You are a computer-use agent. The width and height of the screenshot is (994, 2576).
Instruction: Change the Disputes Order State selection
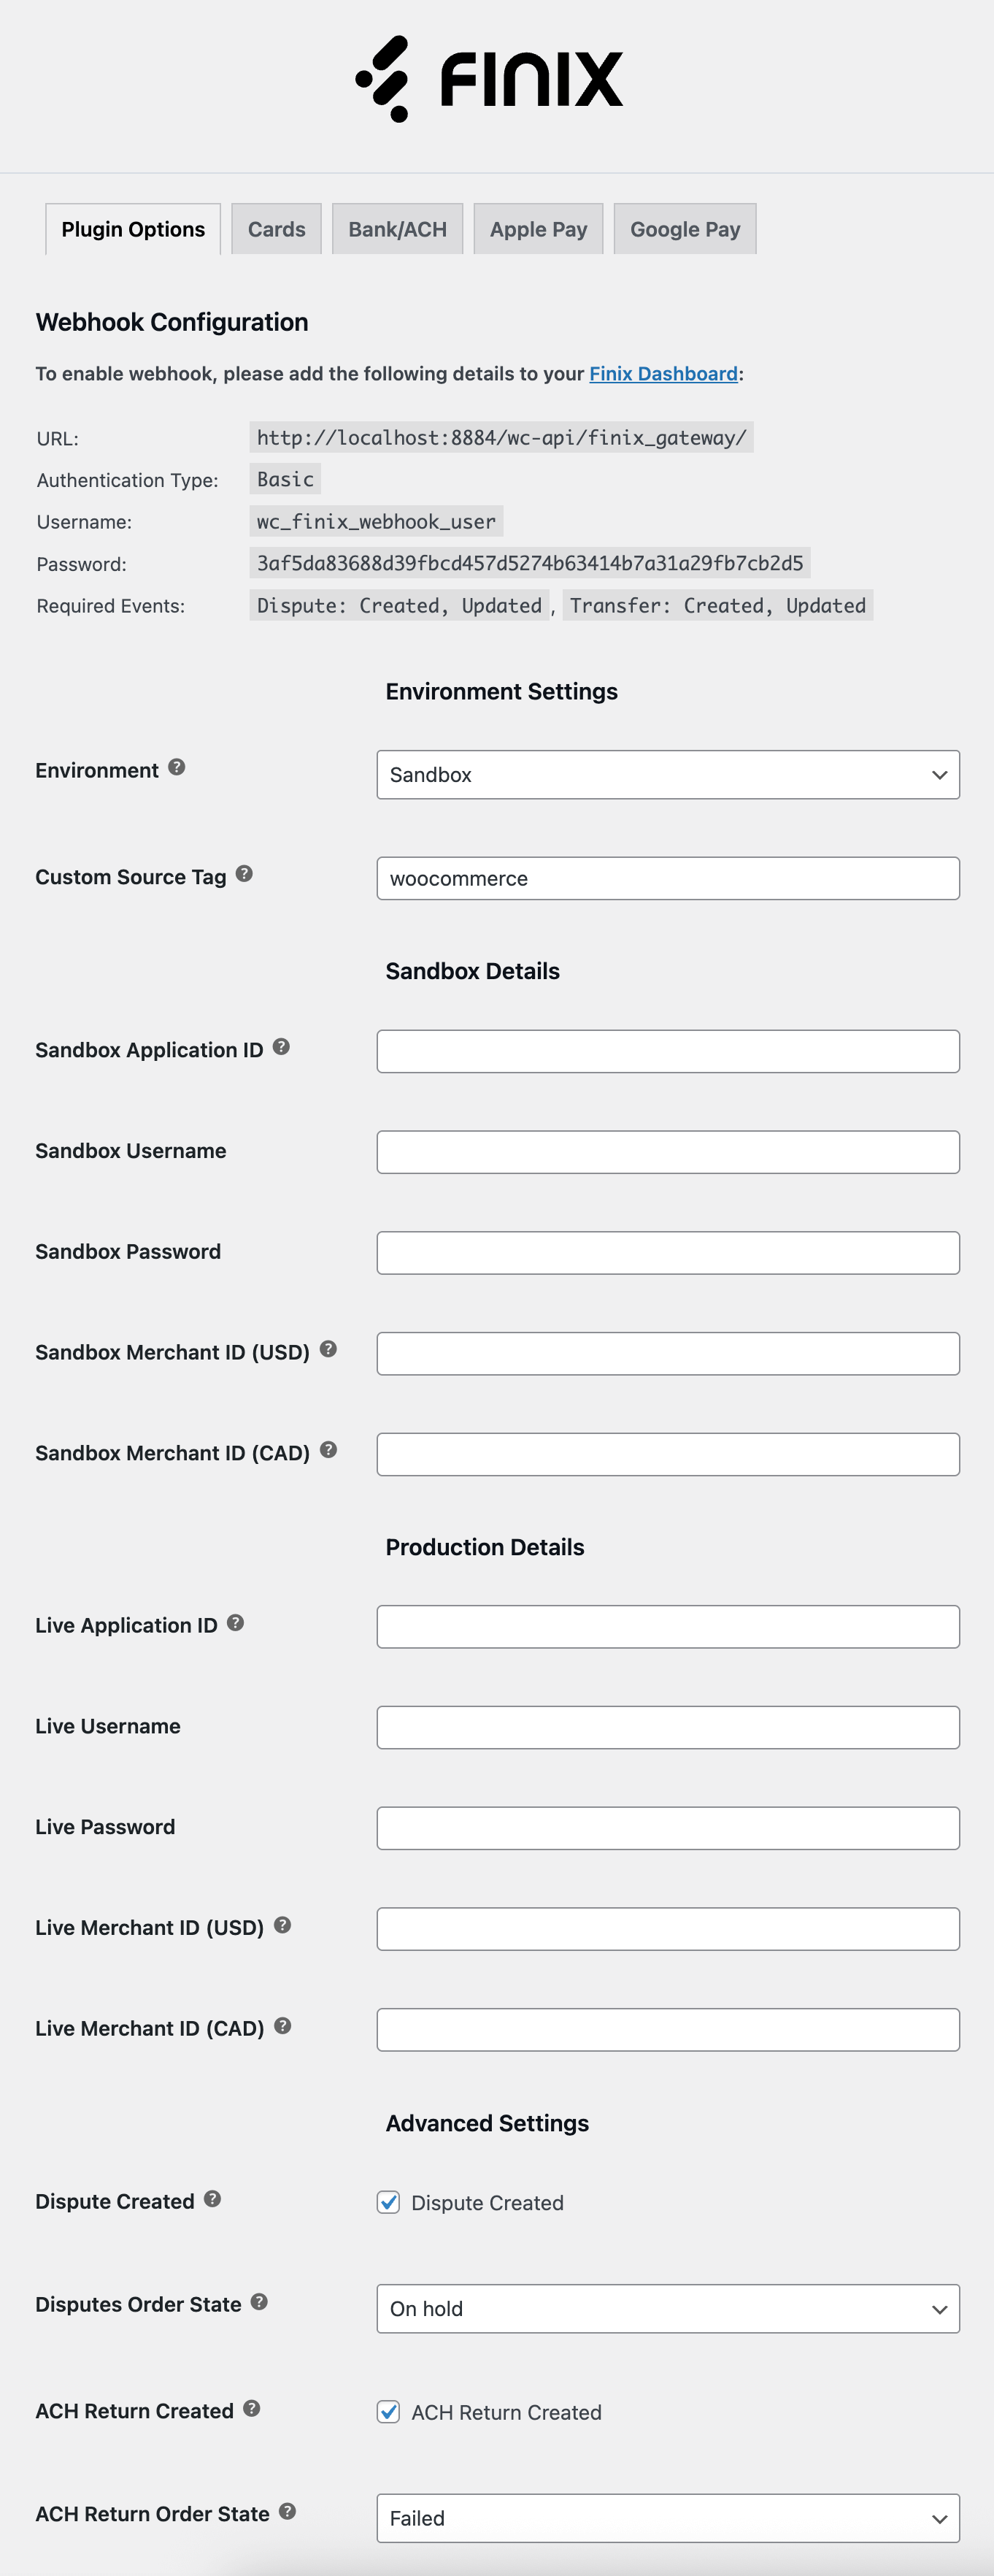[667, 2309]
